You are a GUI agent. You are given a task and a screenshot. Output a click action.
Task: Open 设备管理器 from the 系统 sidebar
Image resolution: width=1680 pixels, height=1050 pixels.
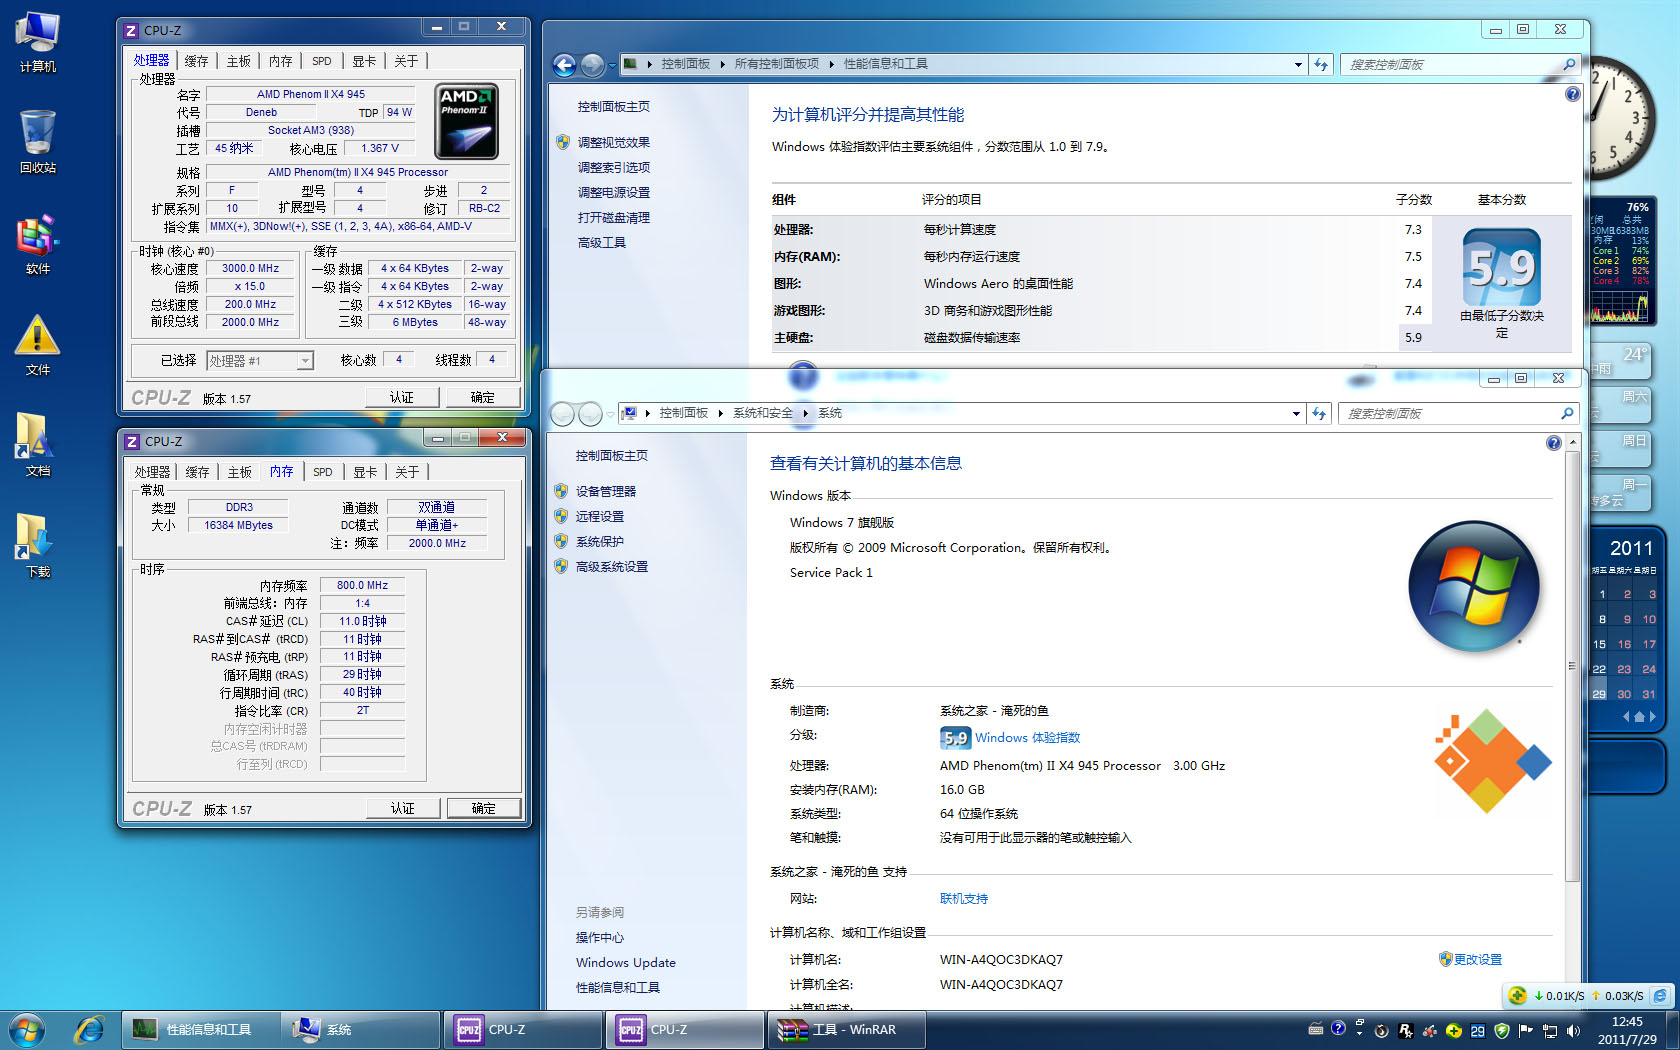coord(605,491)
